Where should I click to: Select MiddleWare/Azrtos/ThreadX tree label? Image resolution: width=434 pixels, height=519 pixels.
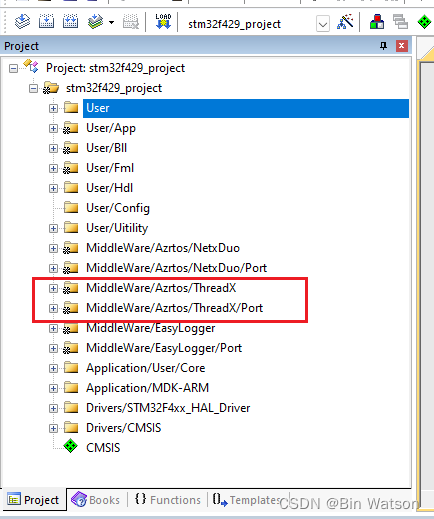(161, 288)
